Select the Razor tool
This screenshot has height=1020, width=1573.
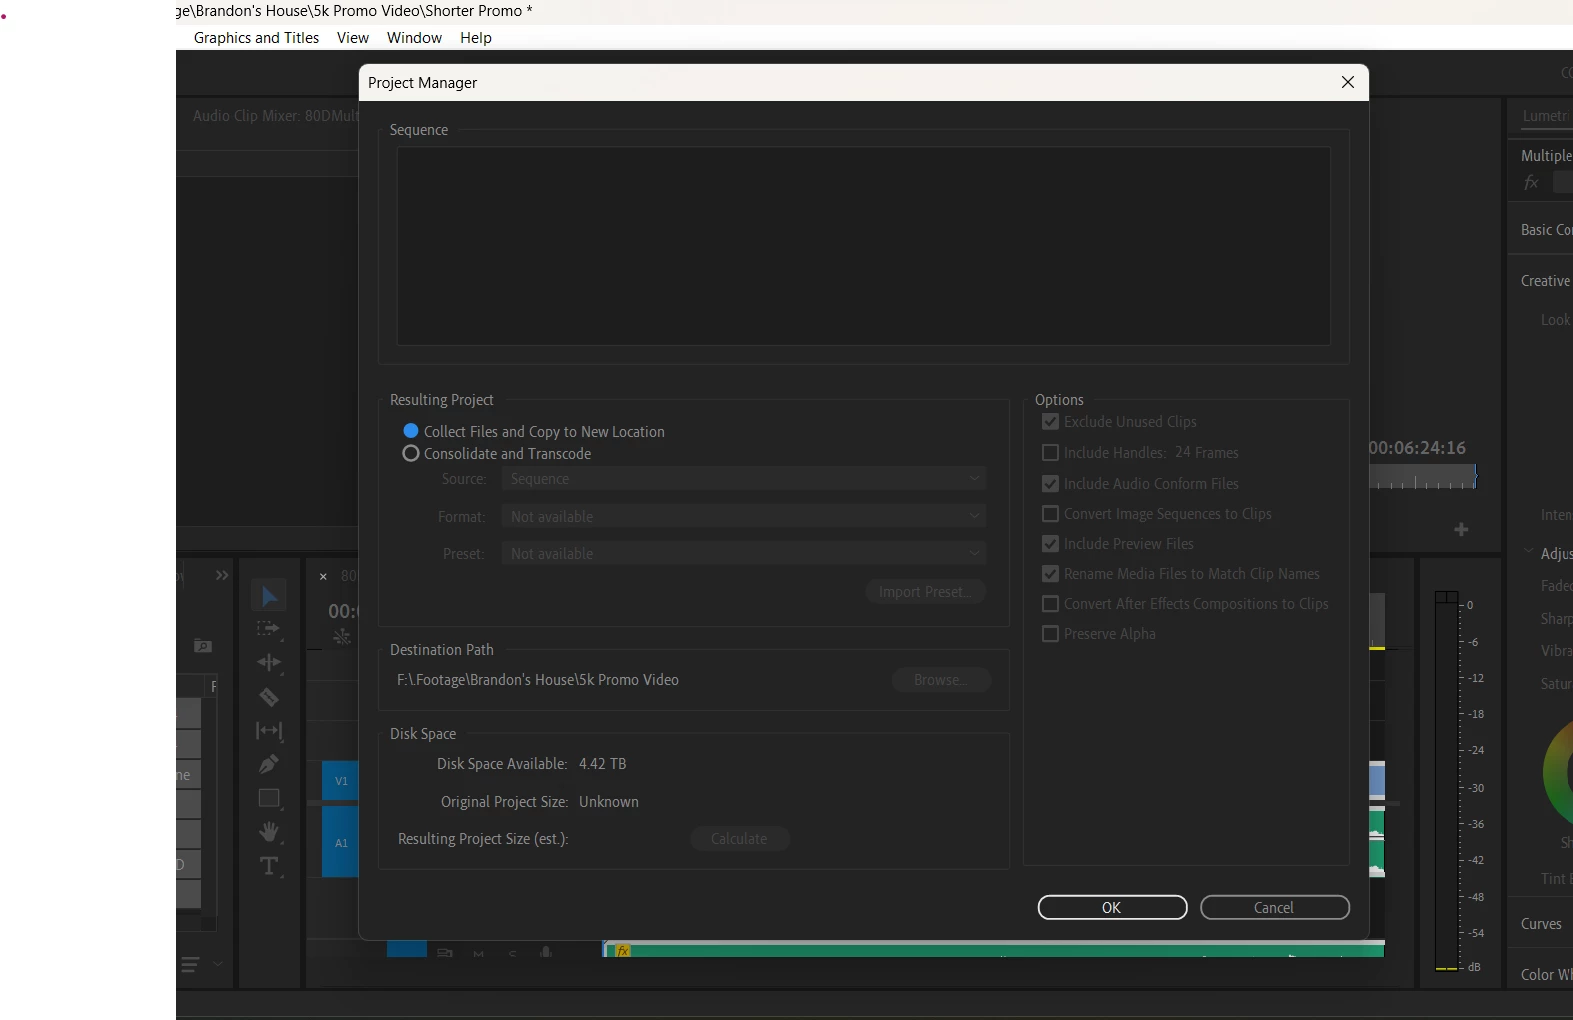[268, 697]
